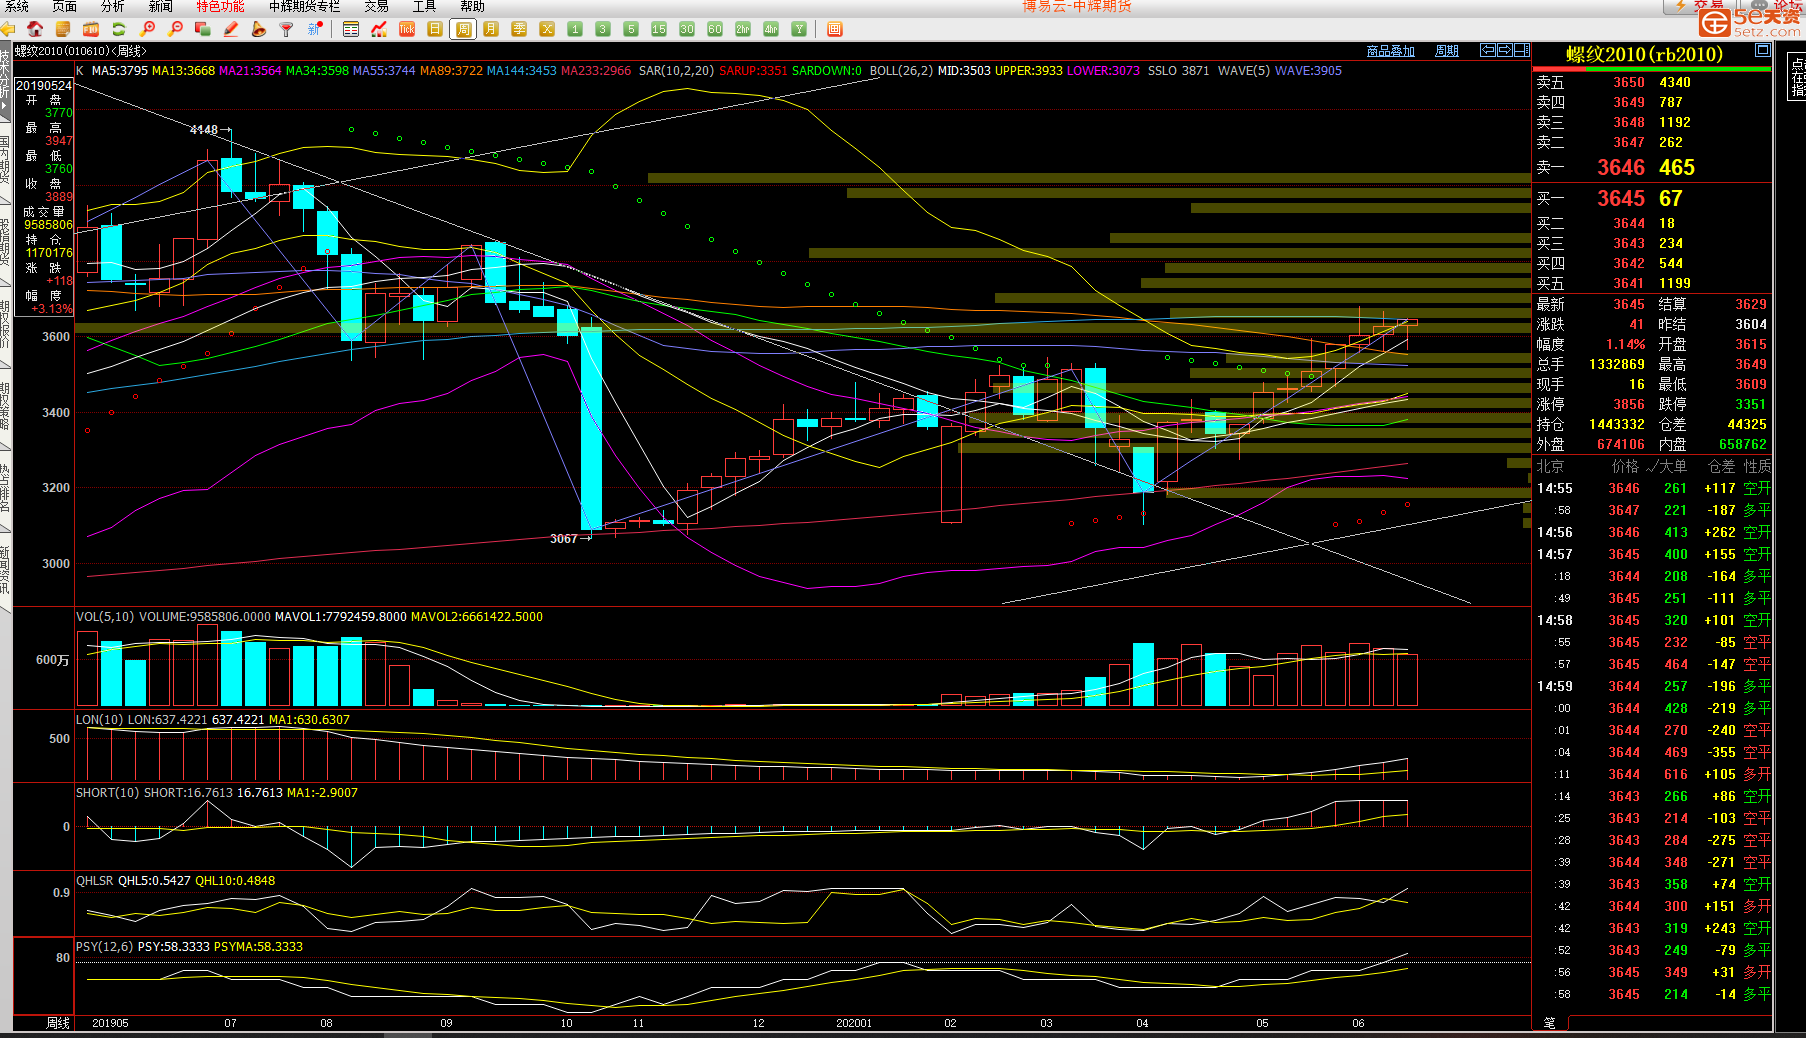Select the 30-minute period button
This screenshot has height=1038, width=1806.
[687, 29]
